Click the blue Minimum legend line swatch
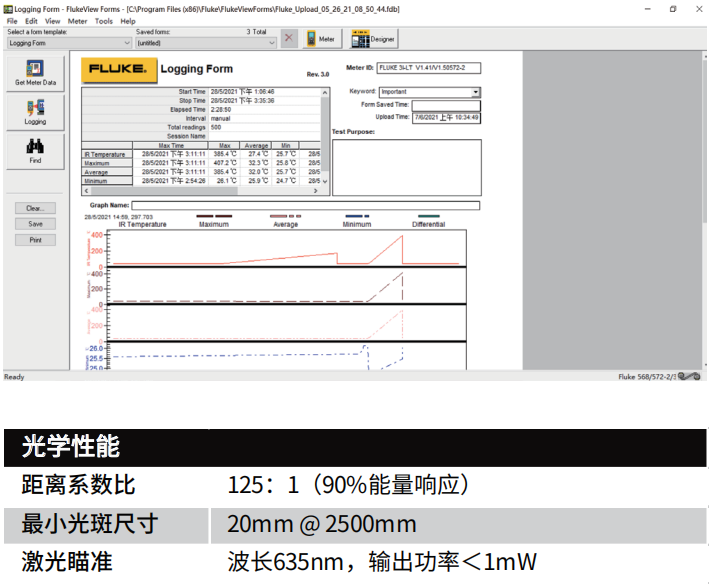The height and width of the screenshot is (584, 714). (x=356, y=215)
